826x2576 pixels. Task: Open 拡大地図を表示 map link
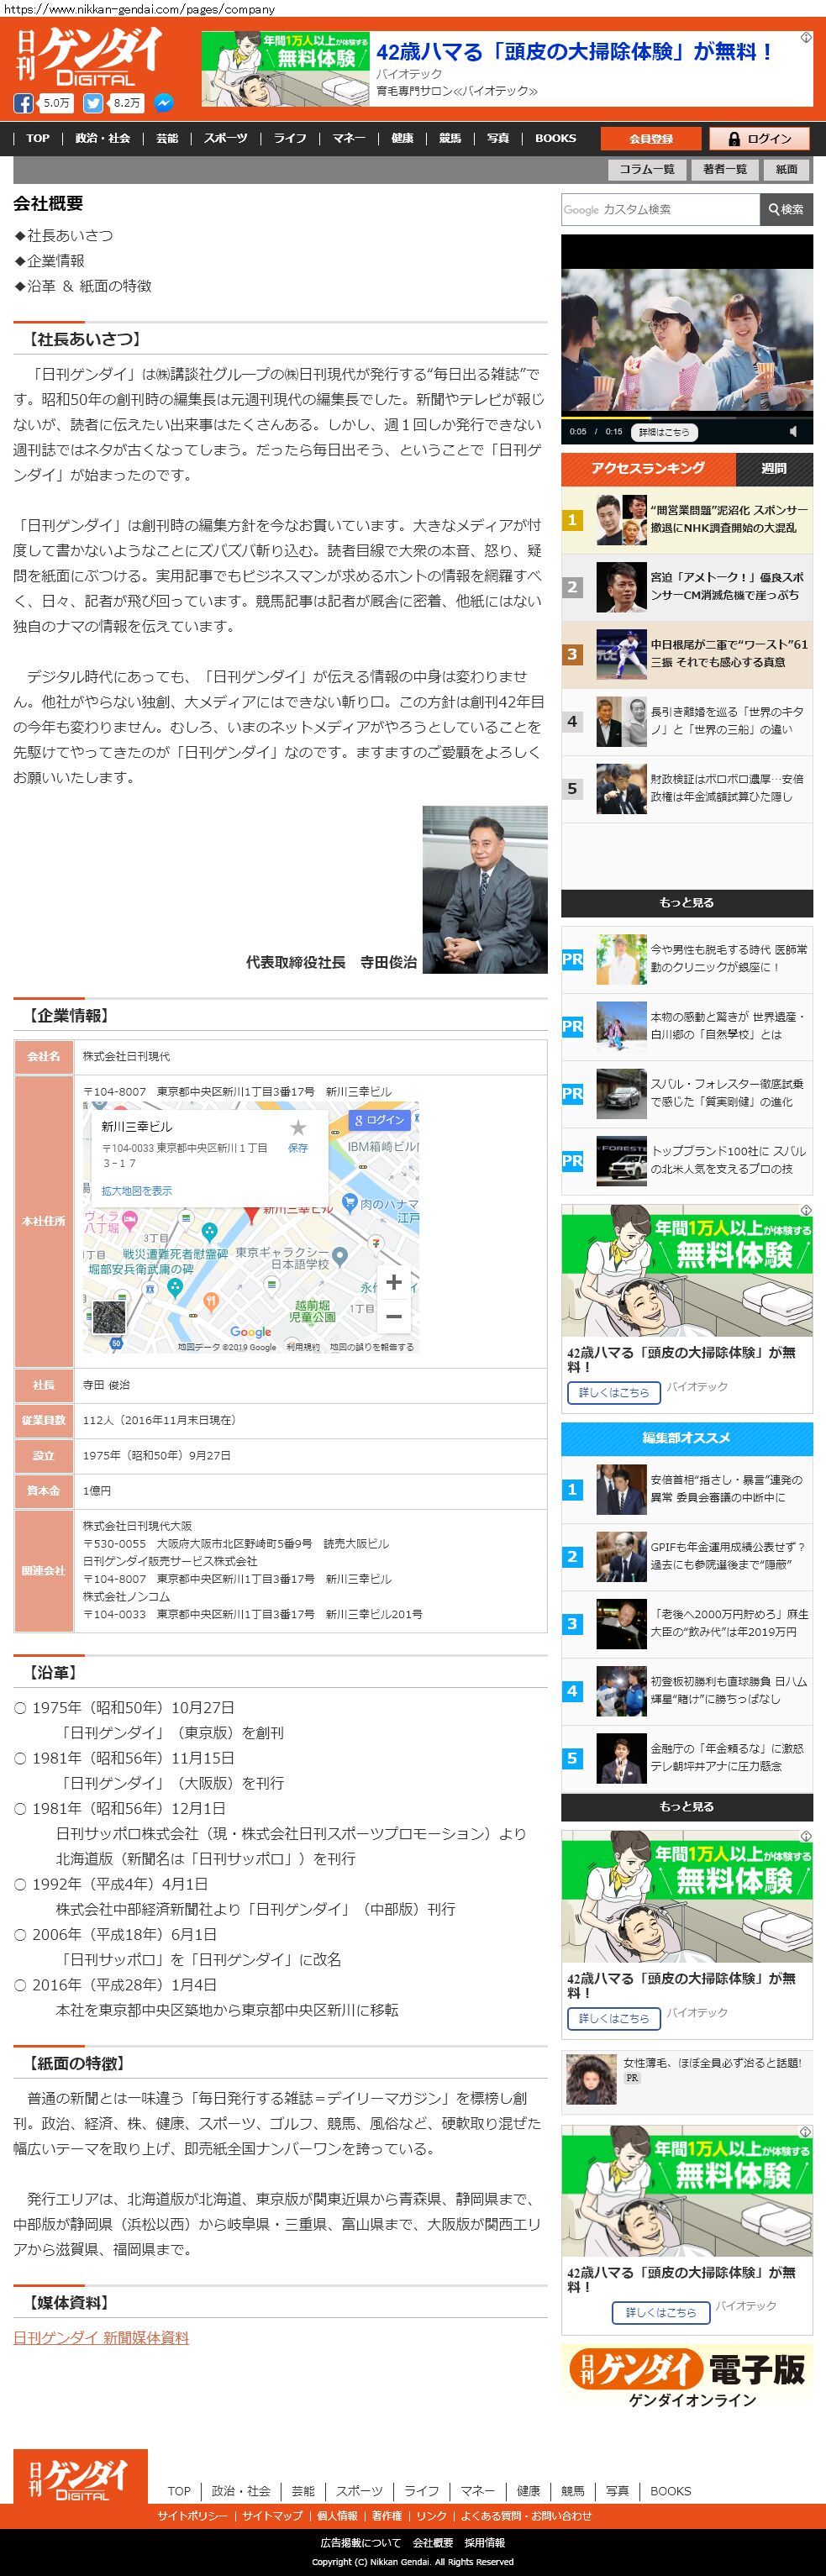(x=136, y=1191)
